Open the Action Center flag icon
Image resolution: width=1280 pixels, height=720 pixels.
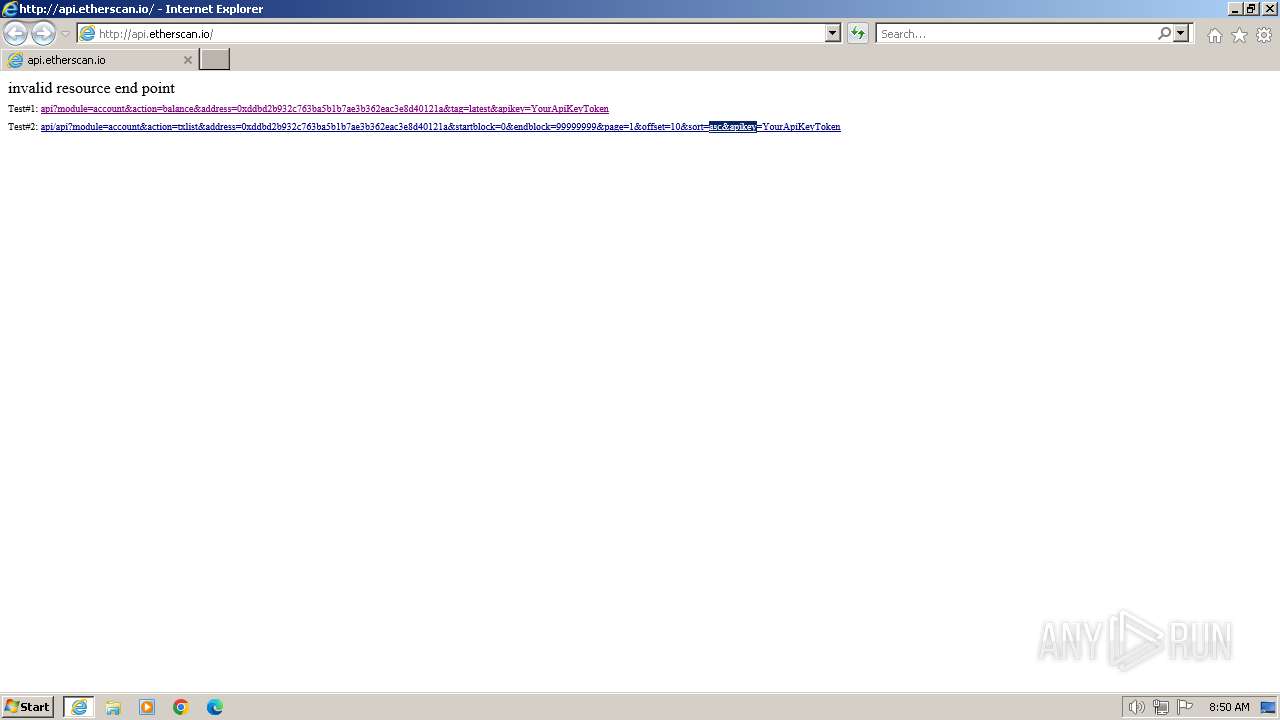pos(1185,707)
